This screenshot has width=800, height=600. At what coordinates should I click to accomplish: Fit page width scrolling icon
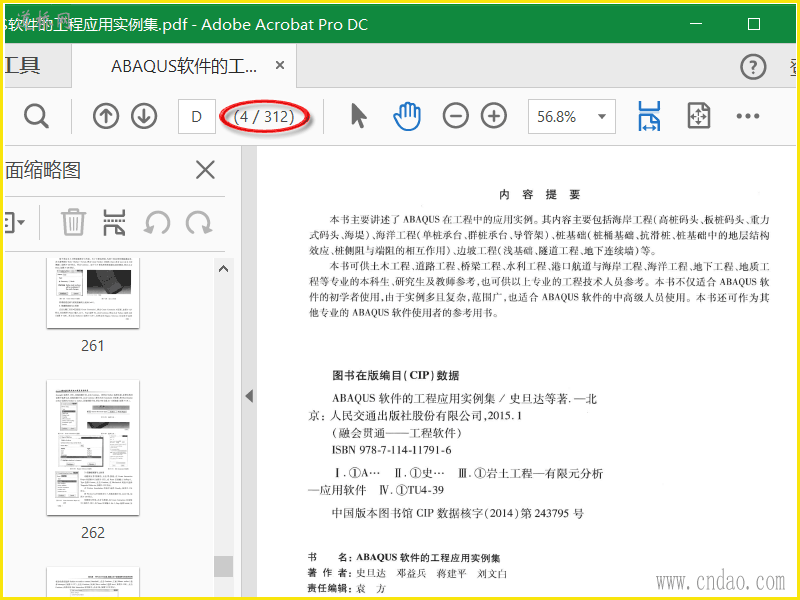coord(649,116)
